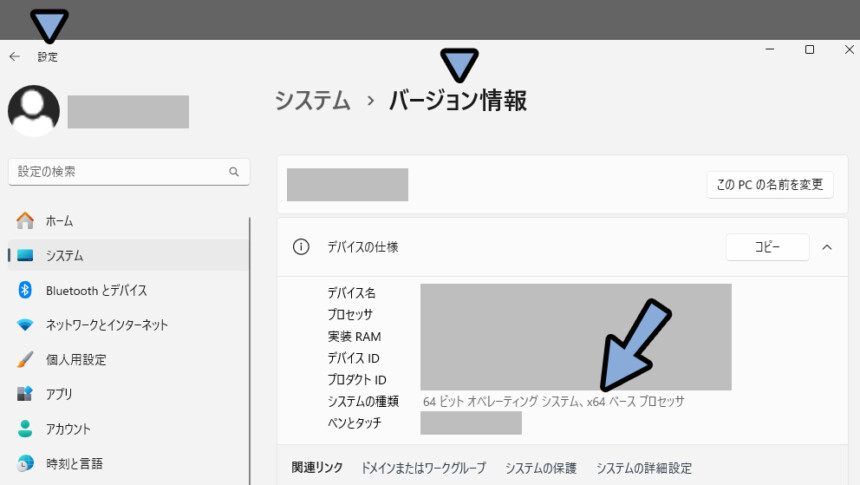Click the アプリ icon in sidebar
Viewport: 860px width, 485px height.
(x=25, y=393)
